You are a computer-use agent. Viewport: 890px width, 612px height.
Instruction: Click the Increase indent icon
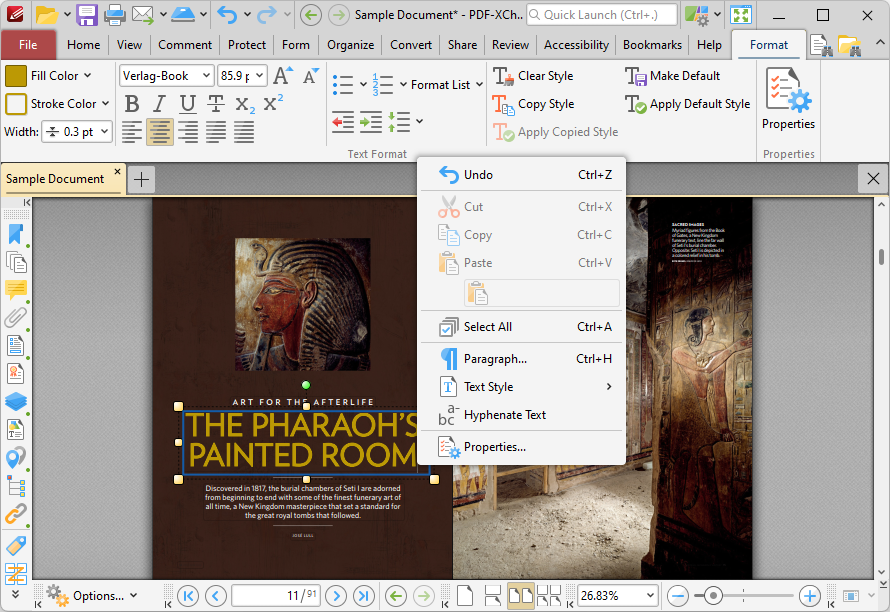(371, 121)
